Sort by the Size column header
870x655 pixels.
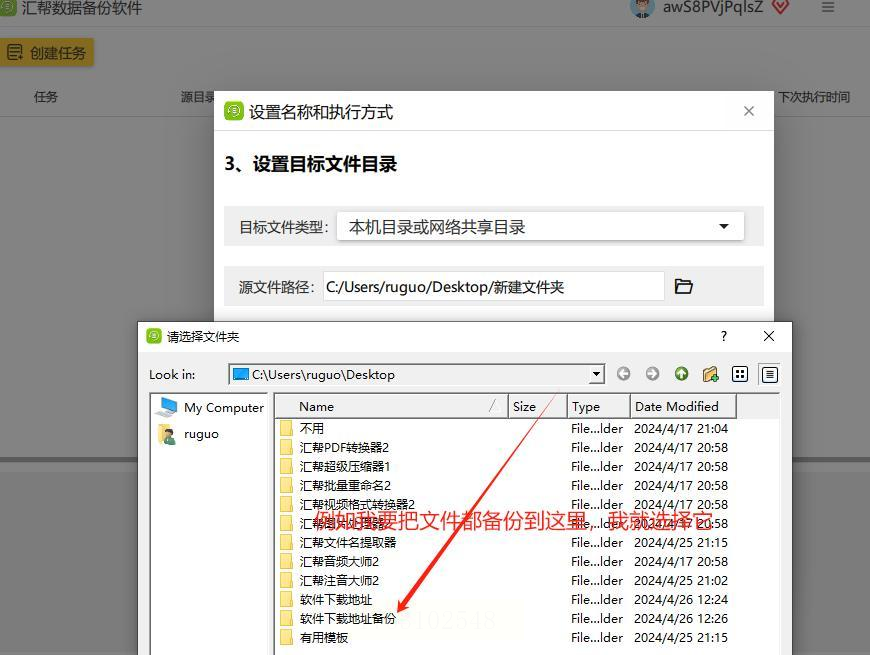[537, 407]
